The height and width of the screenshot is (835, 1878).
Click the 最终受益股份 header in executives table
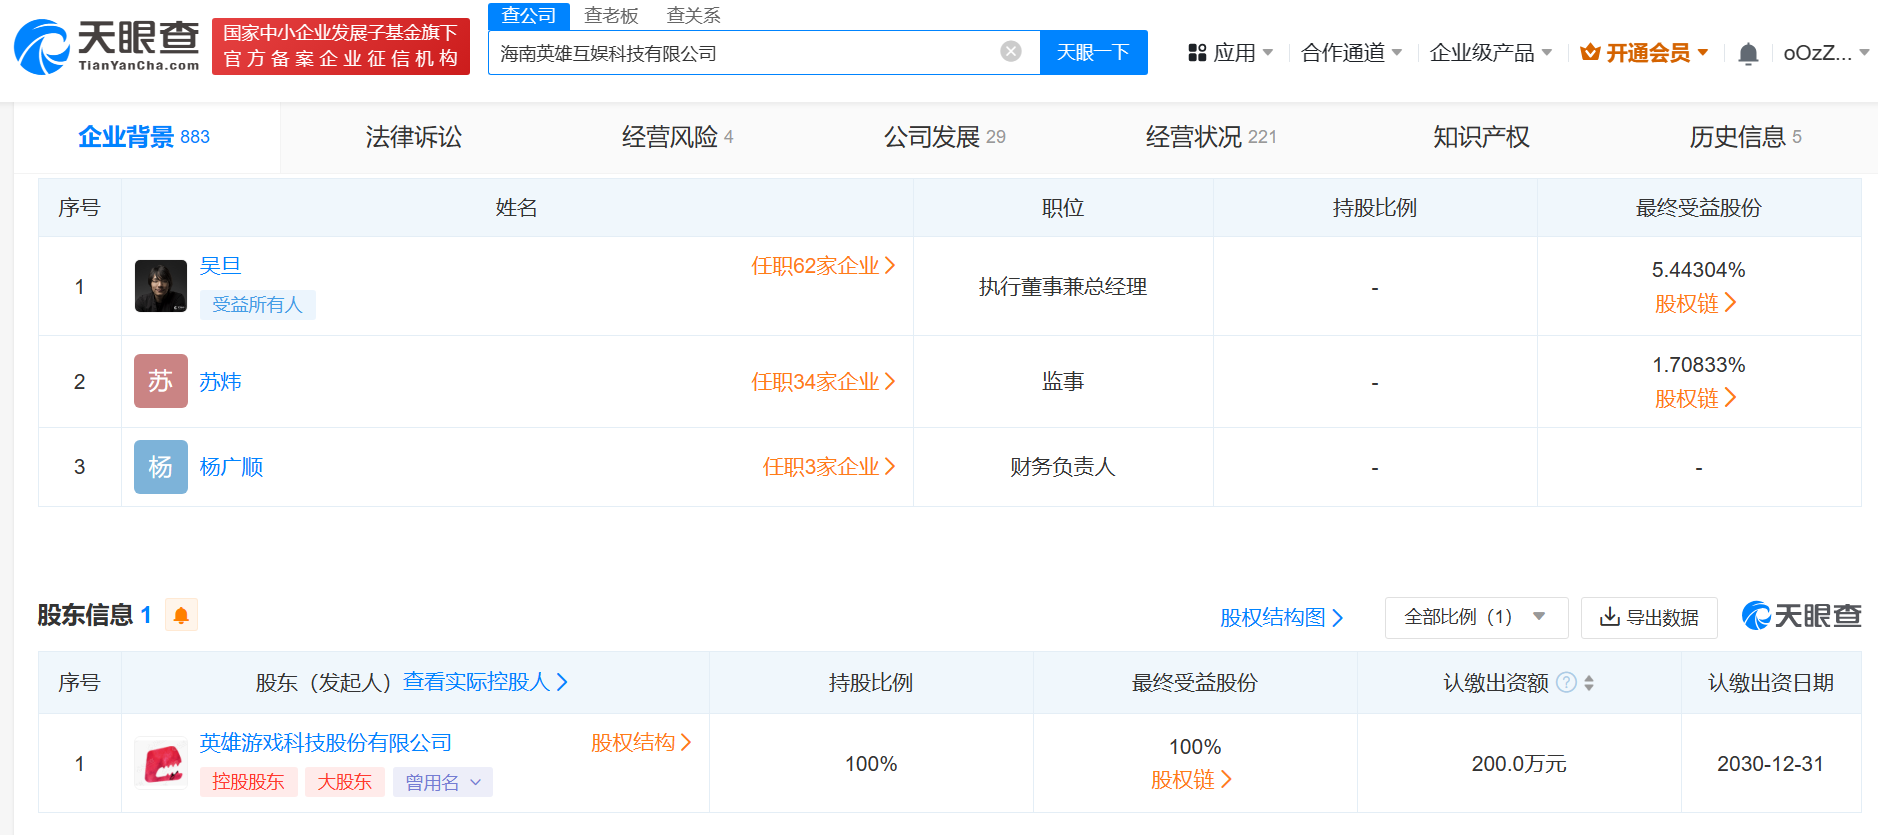tap(1699, 208)
